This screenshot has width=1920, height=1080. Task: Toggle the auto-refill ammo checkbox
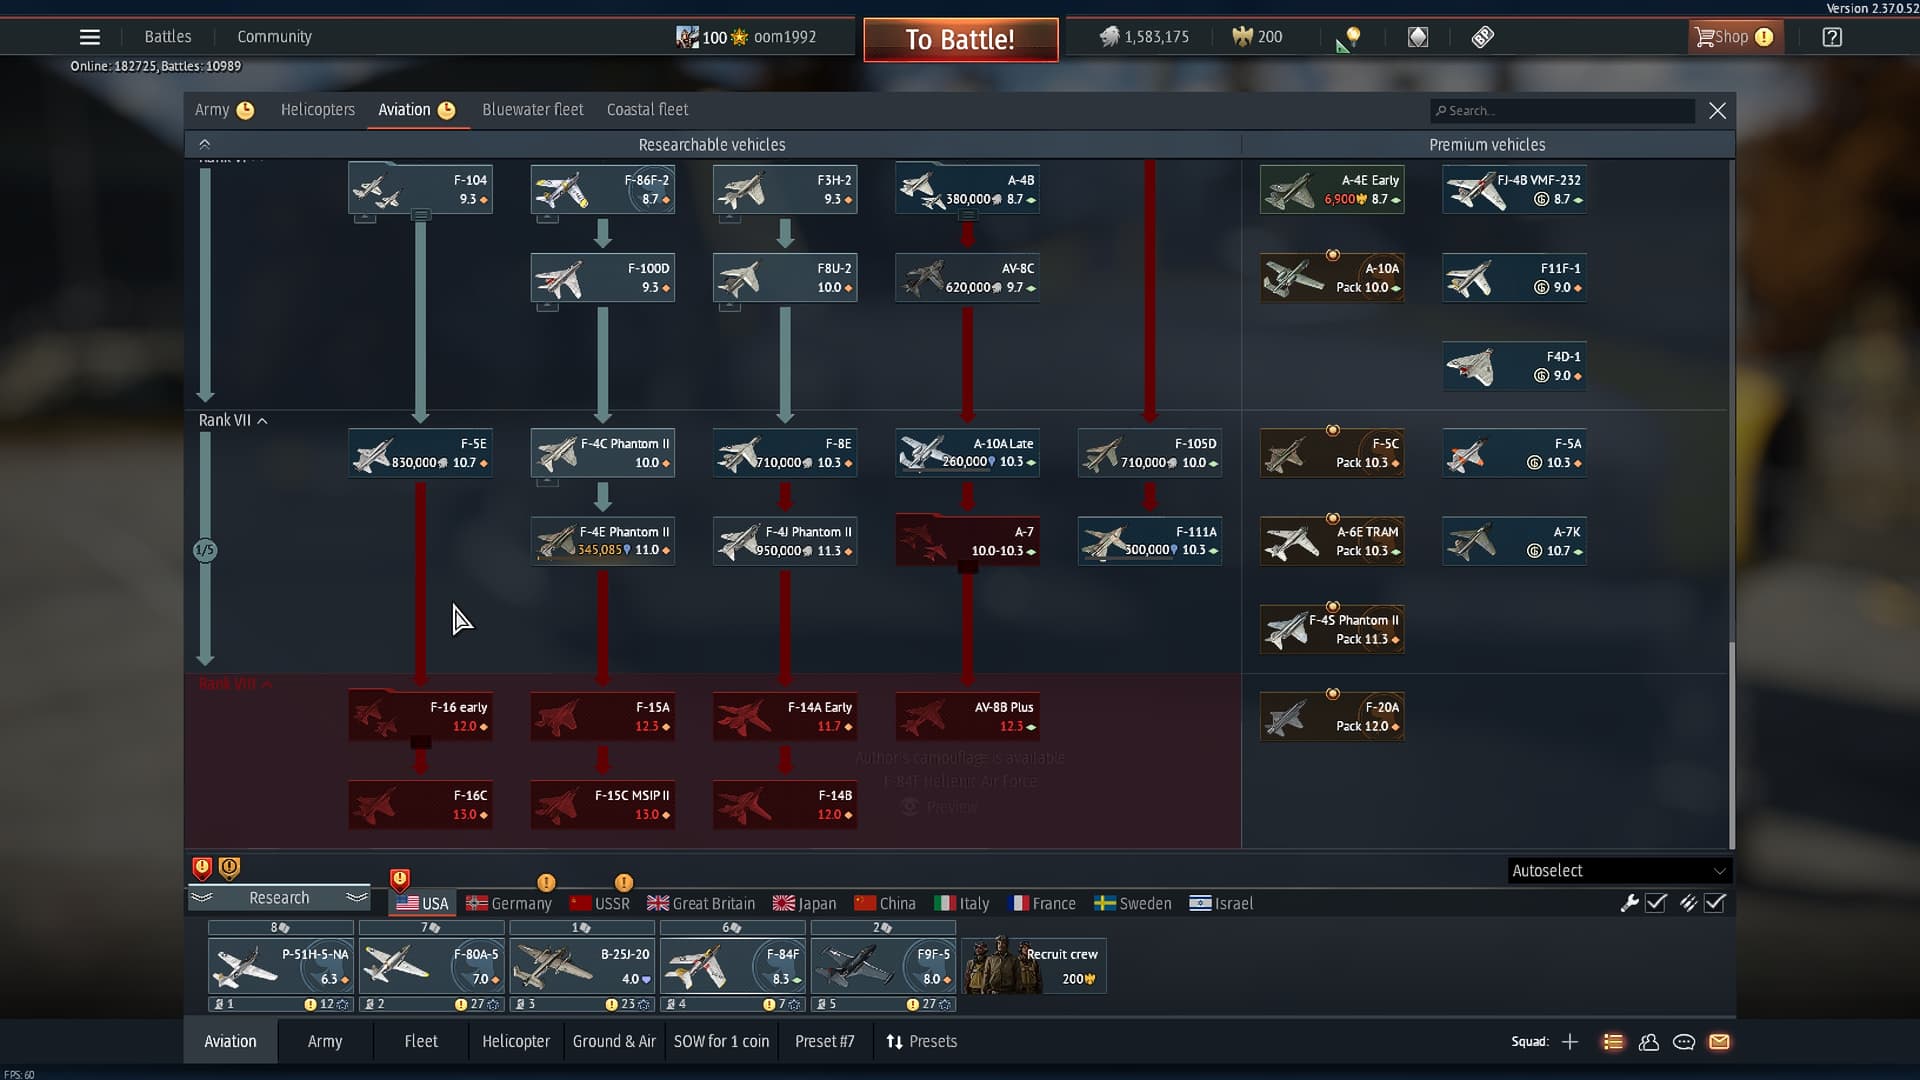(1715, 903)
